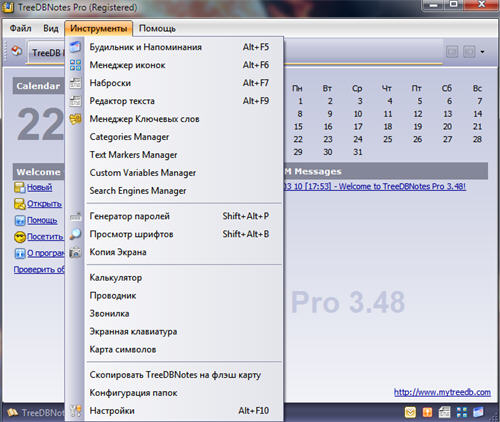Viewport: 500px width, 422px height.
Task: Click the orange icon in status bar
Action: pyautogui.click(x=427, y=413)
